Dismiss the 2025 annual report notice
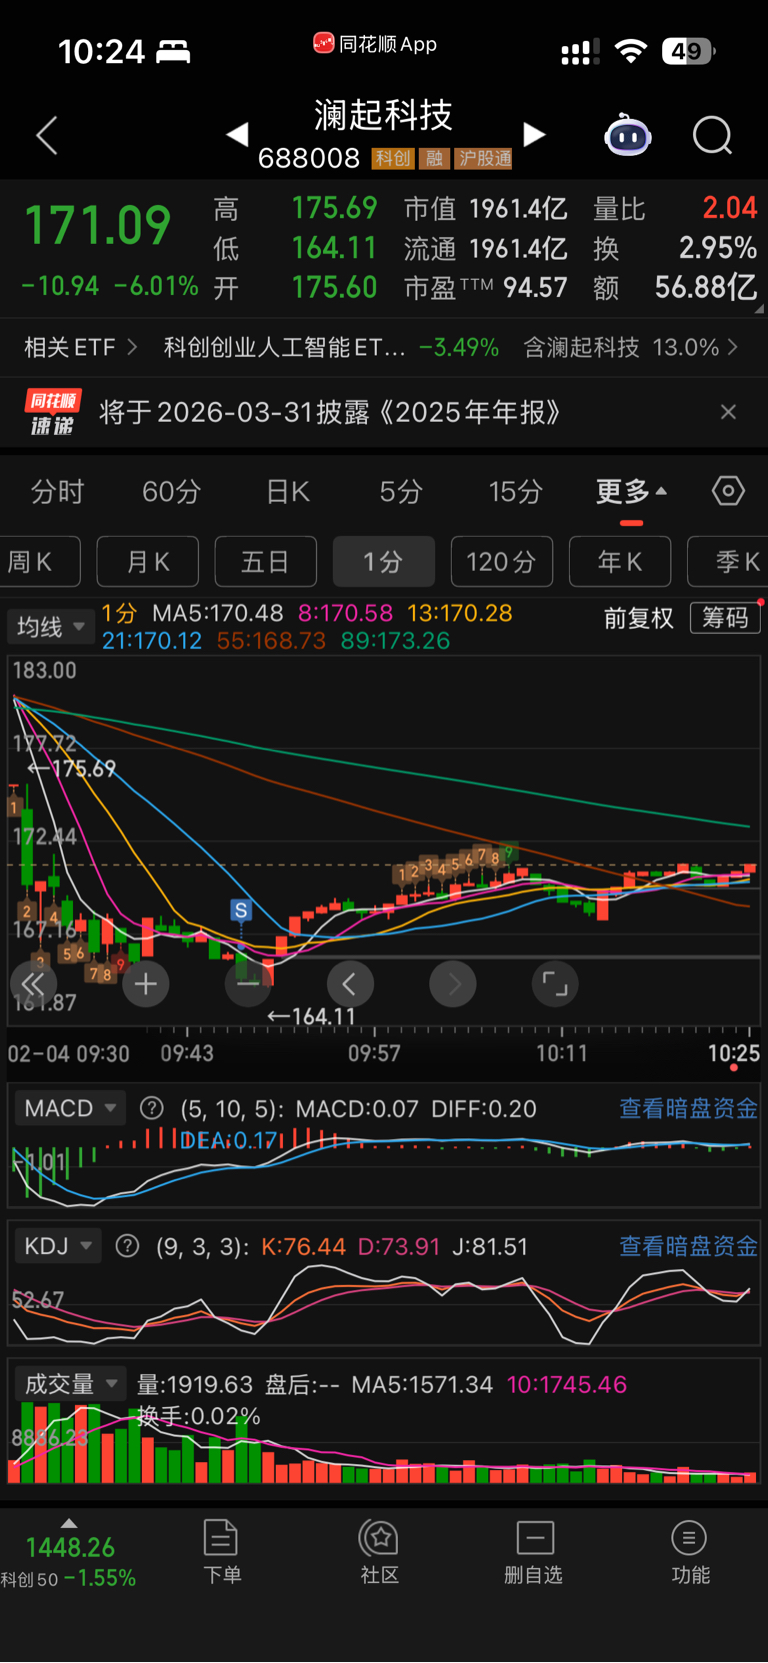Image resolution: width=768 pixels, height=1663 pixels. (x=728, y=412)
